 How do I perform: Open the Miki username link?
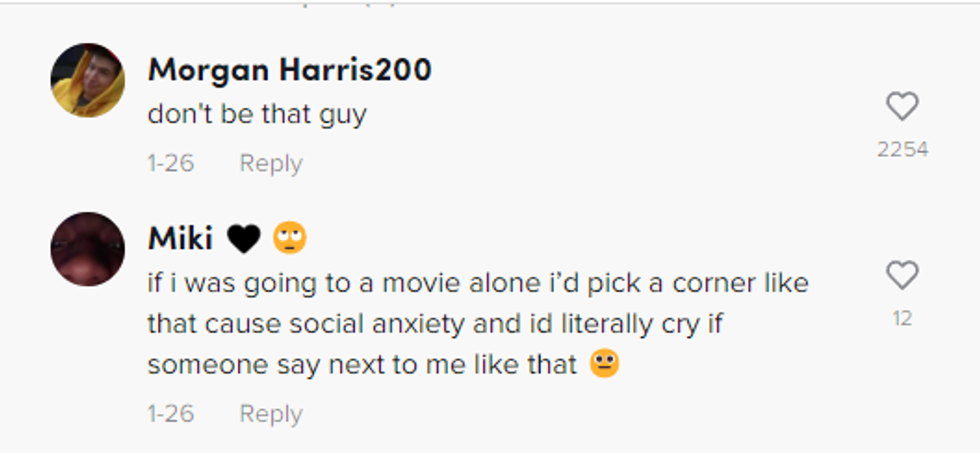coord(180,238)
